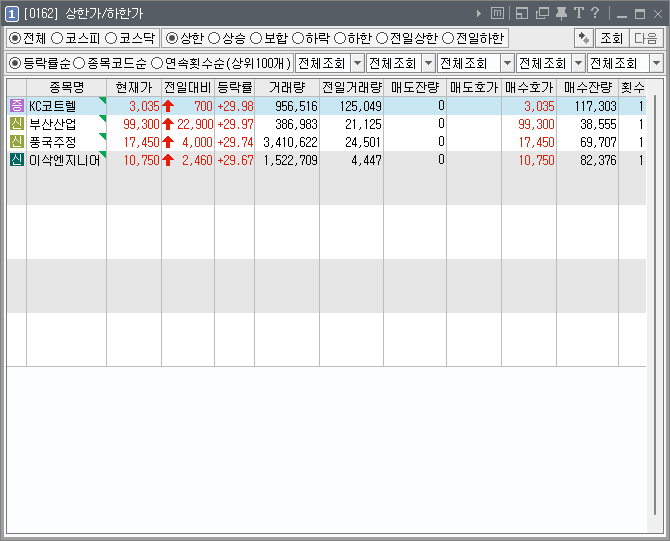
Task: Click the 현재가 column header
Action: point(134,88)
